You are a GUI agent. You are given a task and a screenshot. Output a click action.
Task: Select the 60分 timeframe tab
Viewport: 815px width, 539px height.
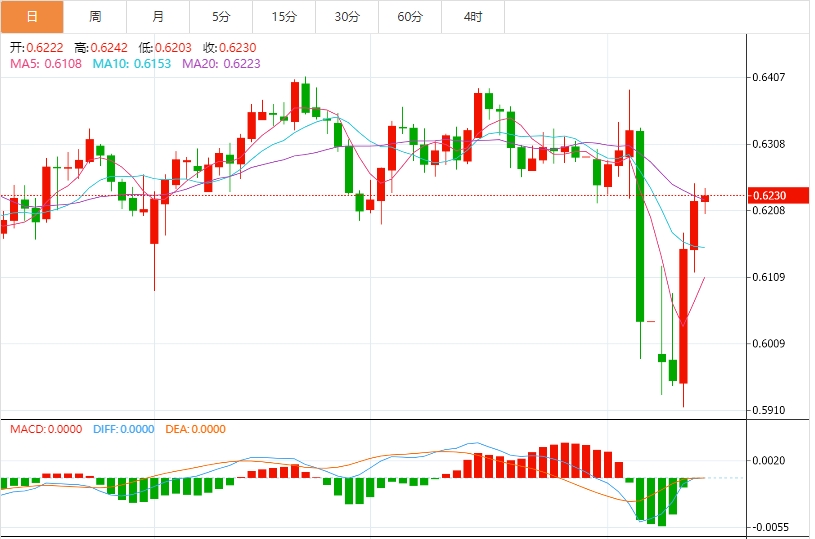[410, 17]
